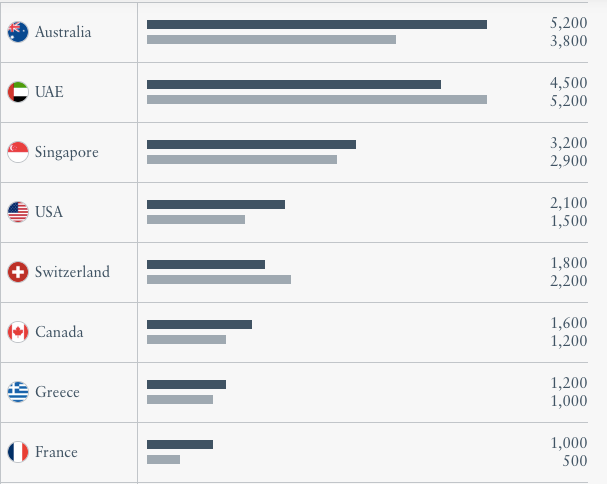Image resolution: width=607 pixels, height=484 pixels.
Task: Select the Switzerland country label
Action: (72, 272)
